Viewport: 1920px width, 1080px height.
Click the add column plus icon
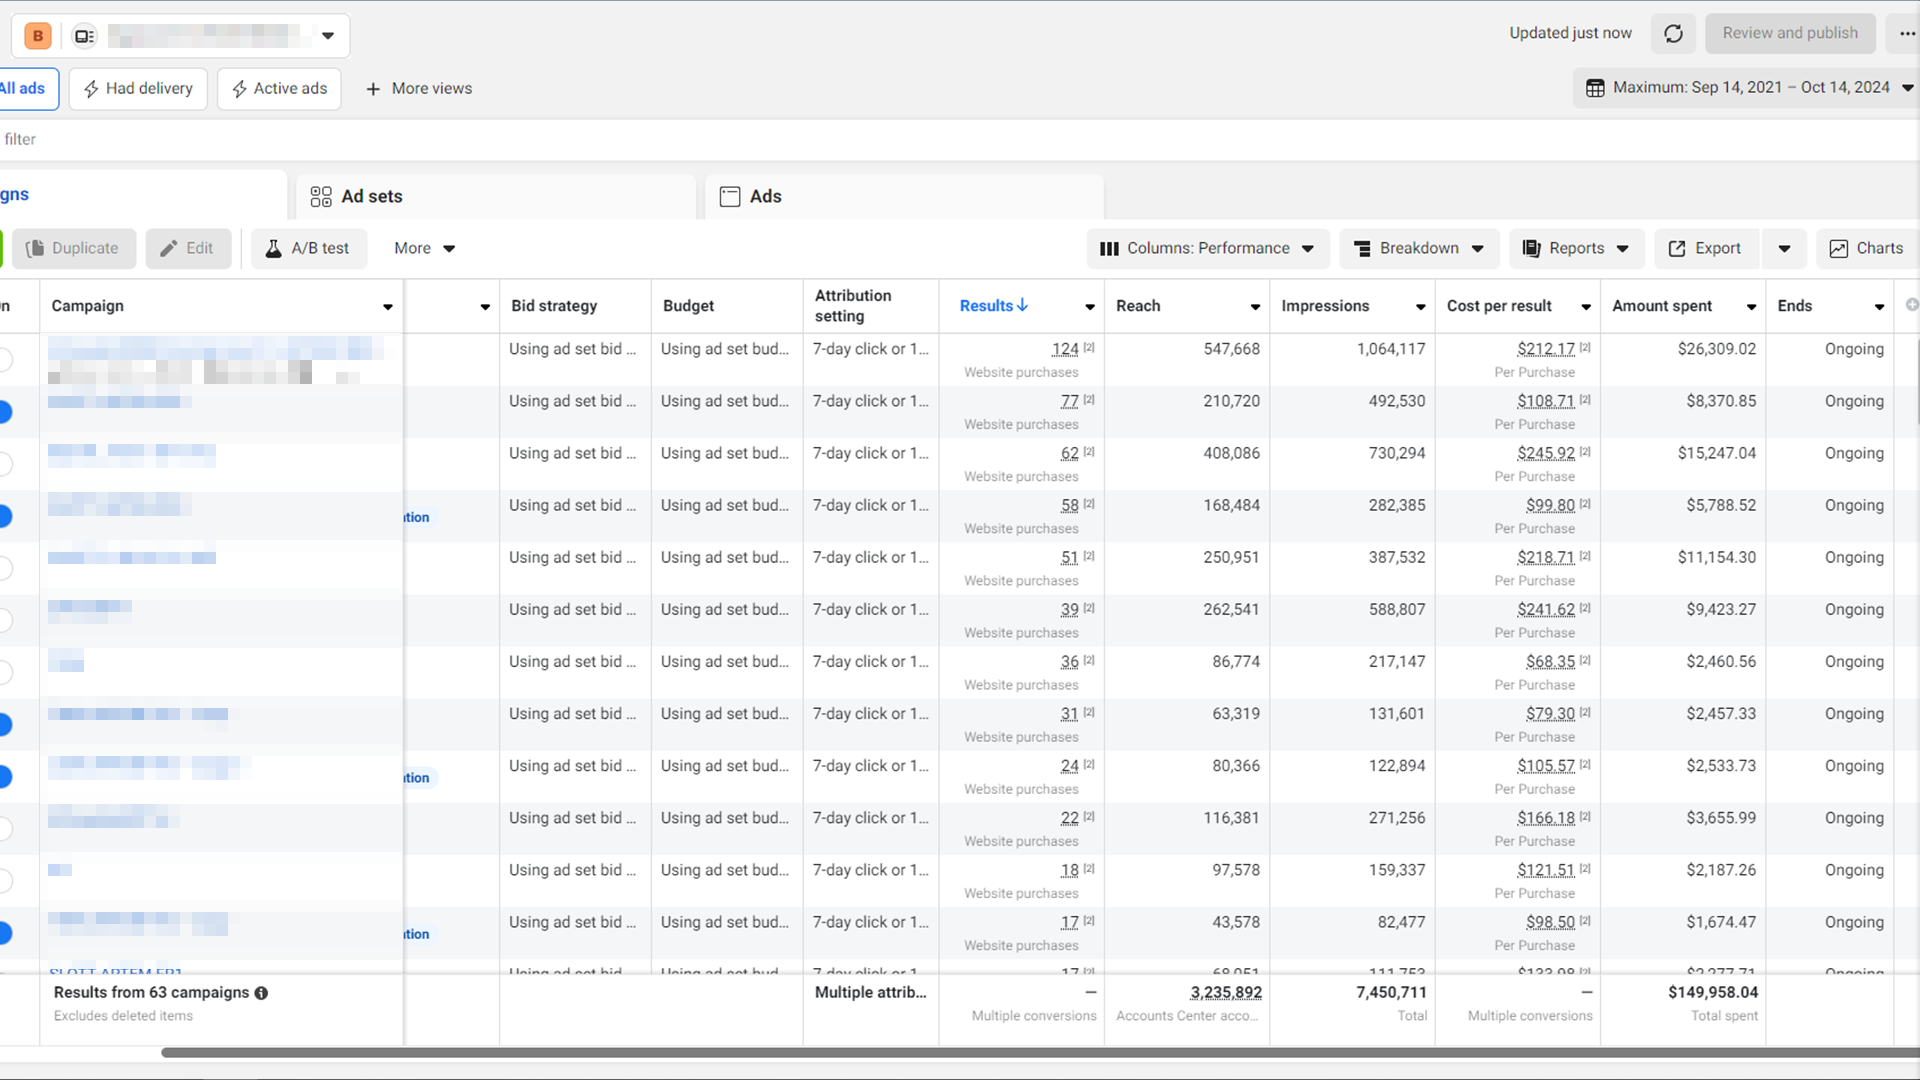(1911, 305)
